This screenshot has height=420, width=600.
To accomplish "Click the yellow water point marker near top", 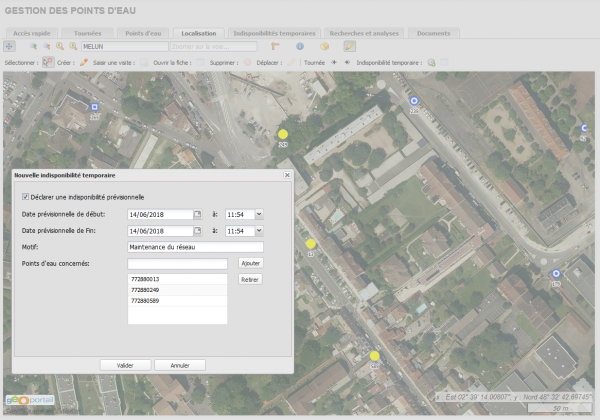I will (283, 134).
